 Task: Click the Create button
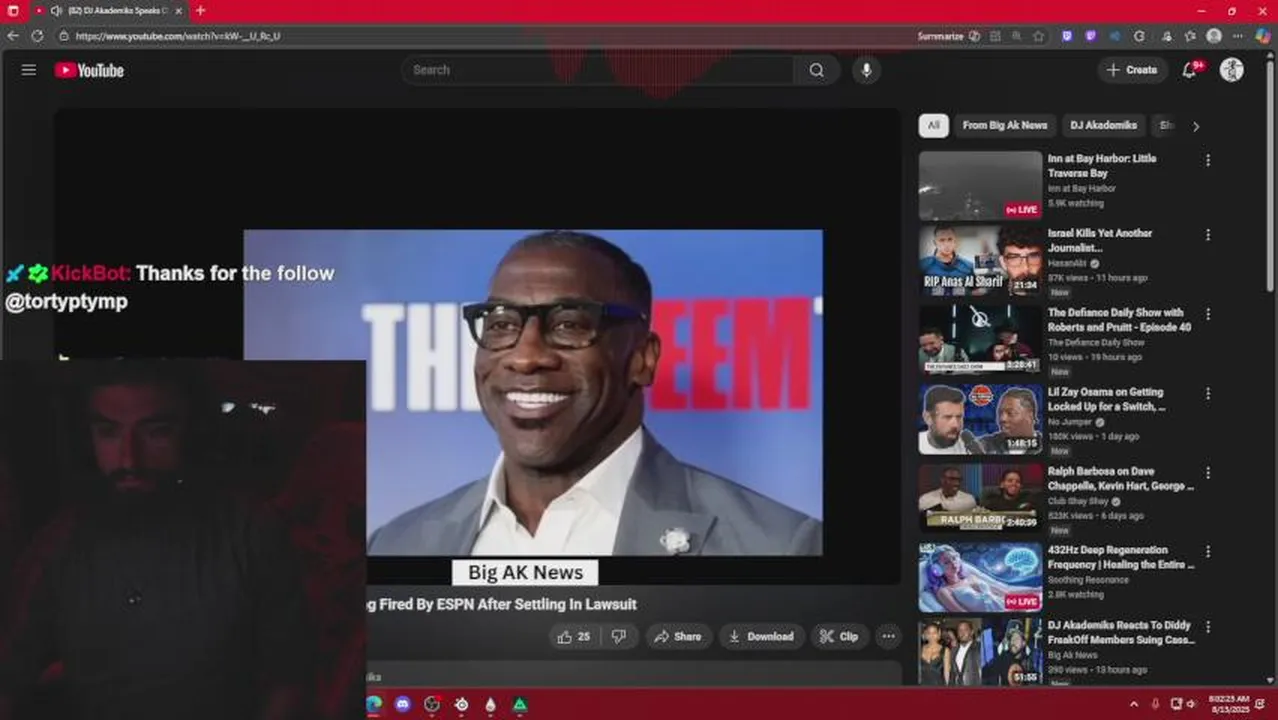tap(1132, 70)
